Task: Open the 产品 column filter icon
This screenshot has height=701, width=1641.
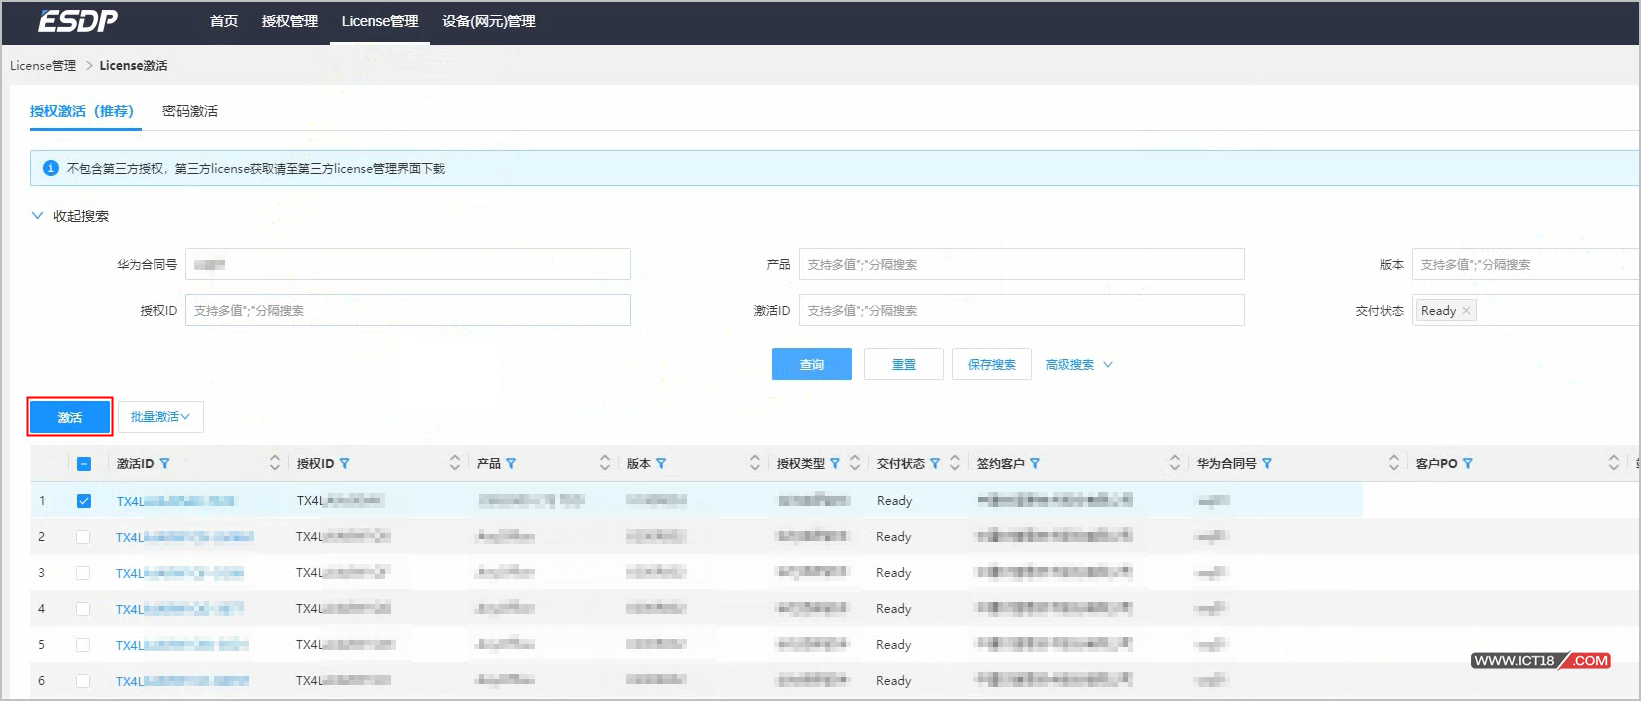Action: tap(511, 464)
